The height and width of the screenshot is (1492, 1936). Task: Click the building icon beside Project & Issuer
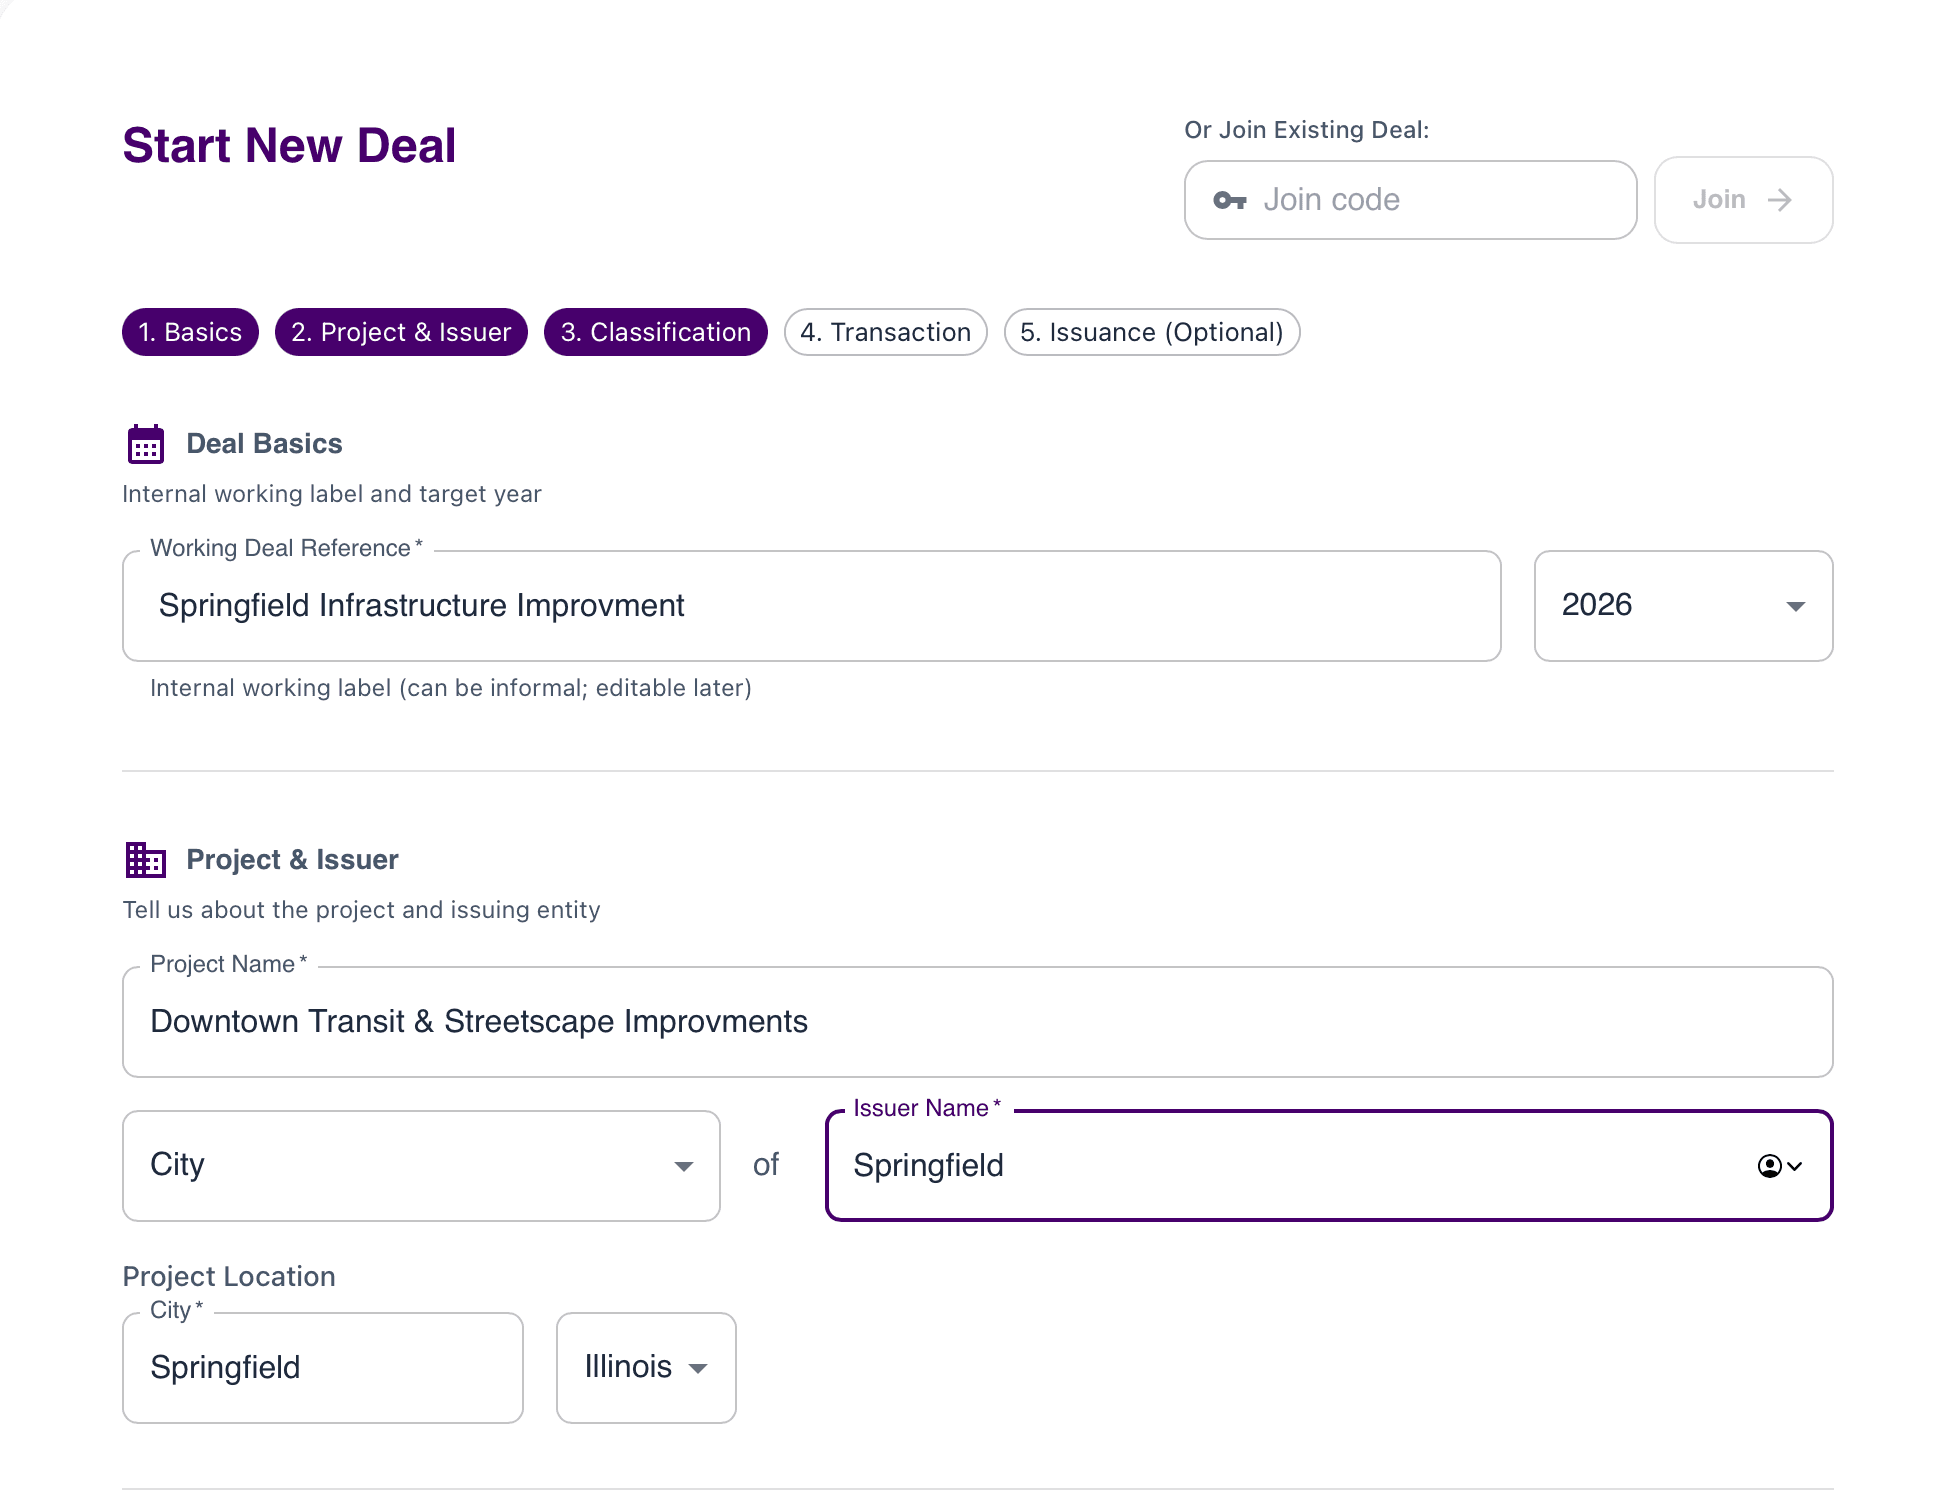click(x=145, y=859)
